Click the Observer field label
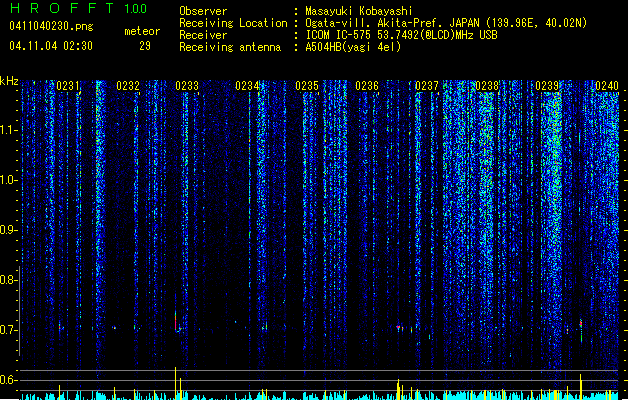Screen dimensions: 629x400 203,11
